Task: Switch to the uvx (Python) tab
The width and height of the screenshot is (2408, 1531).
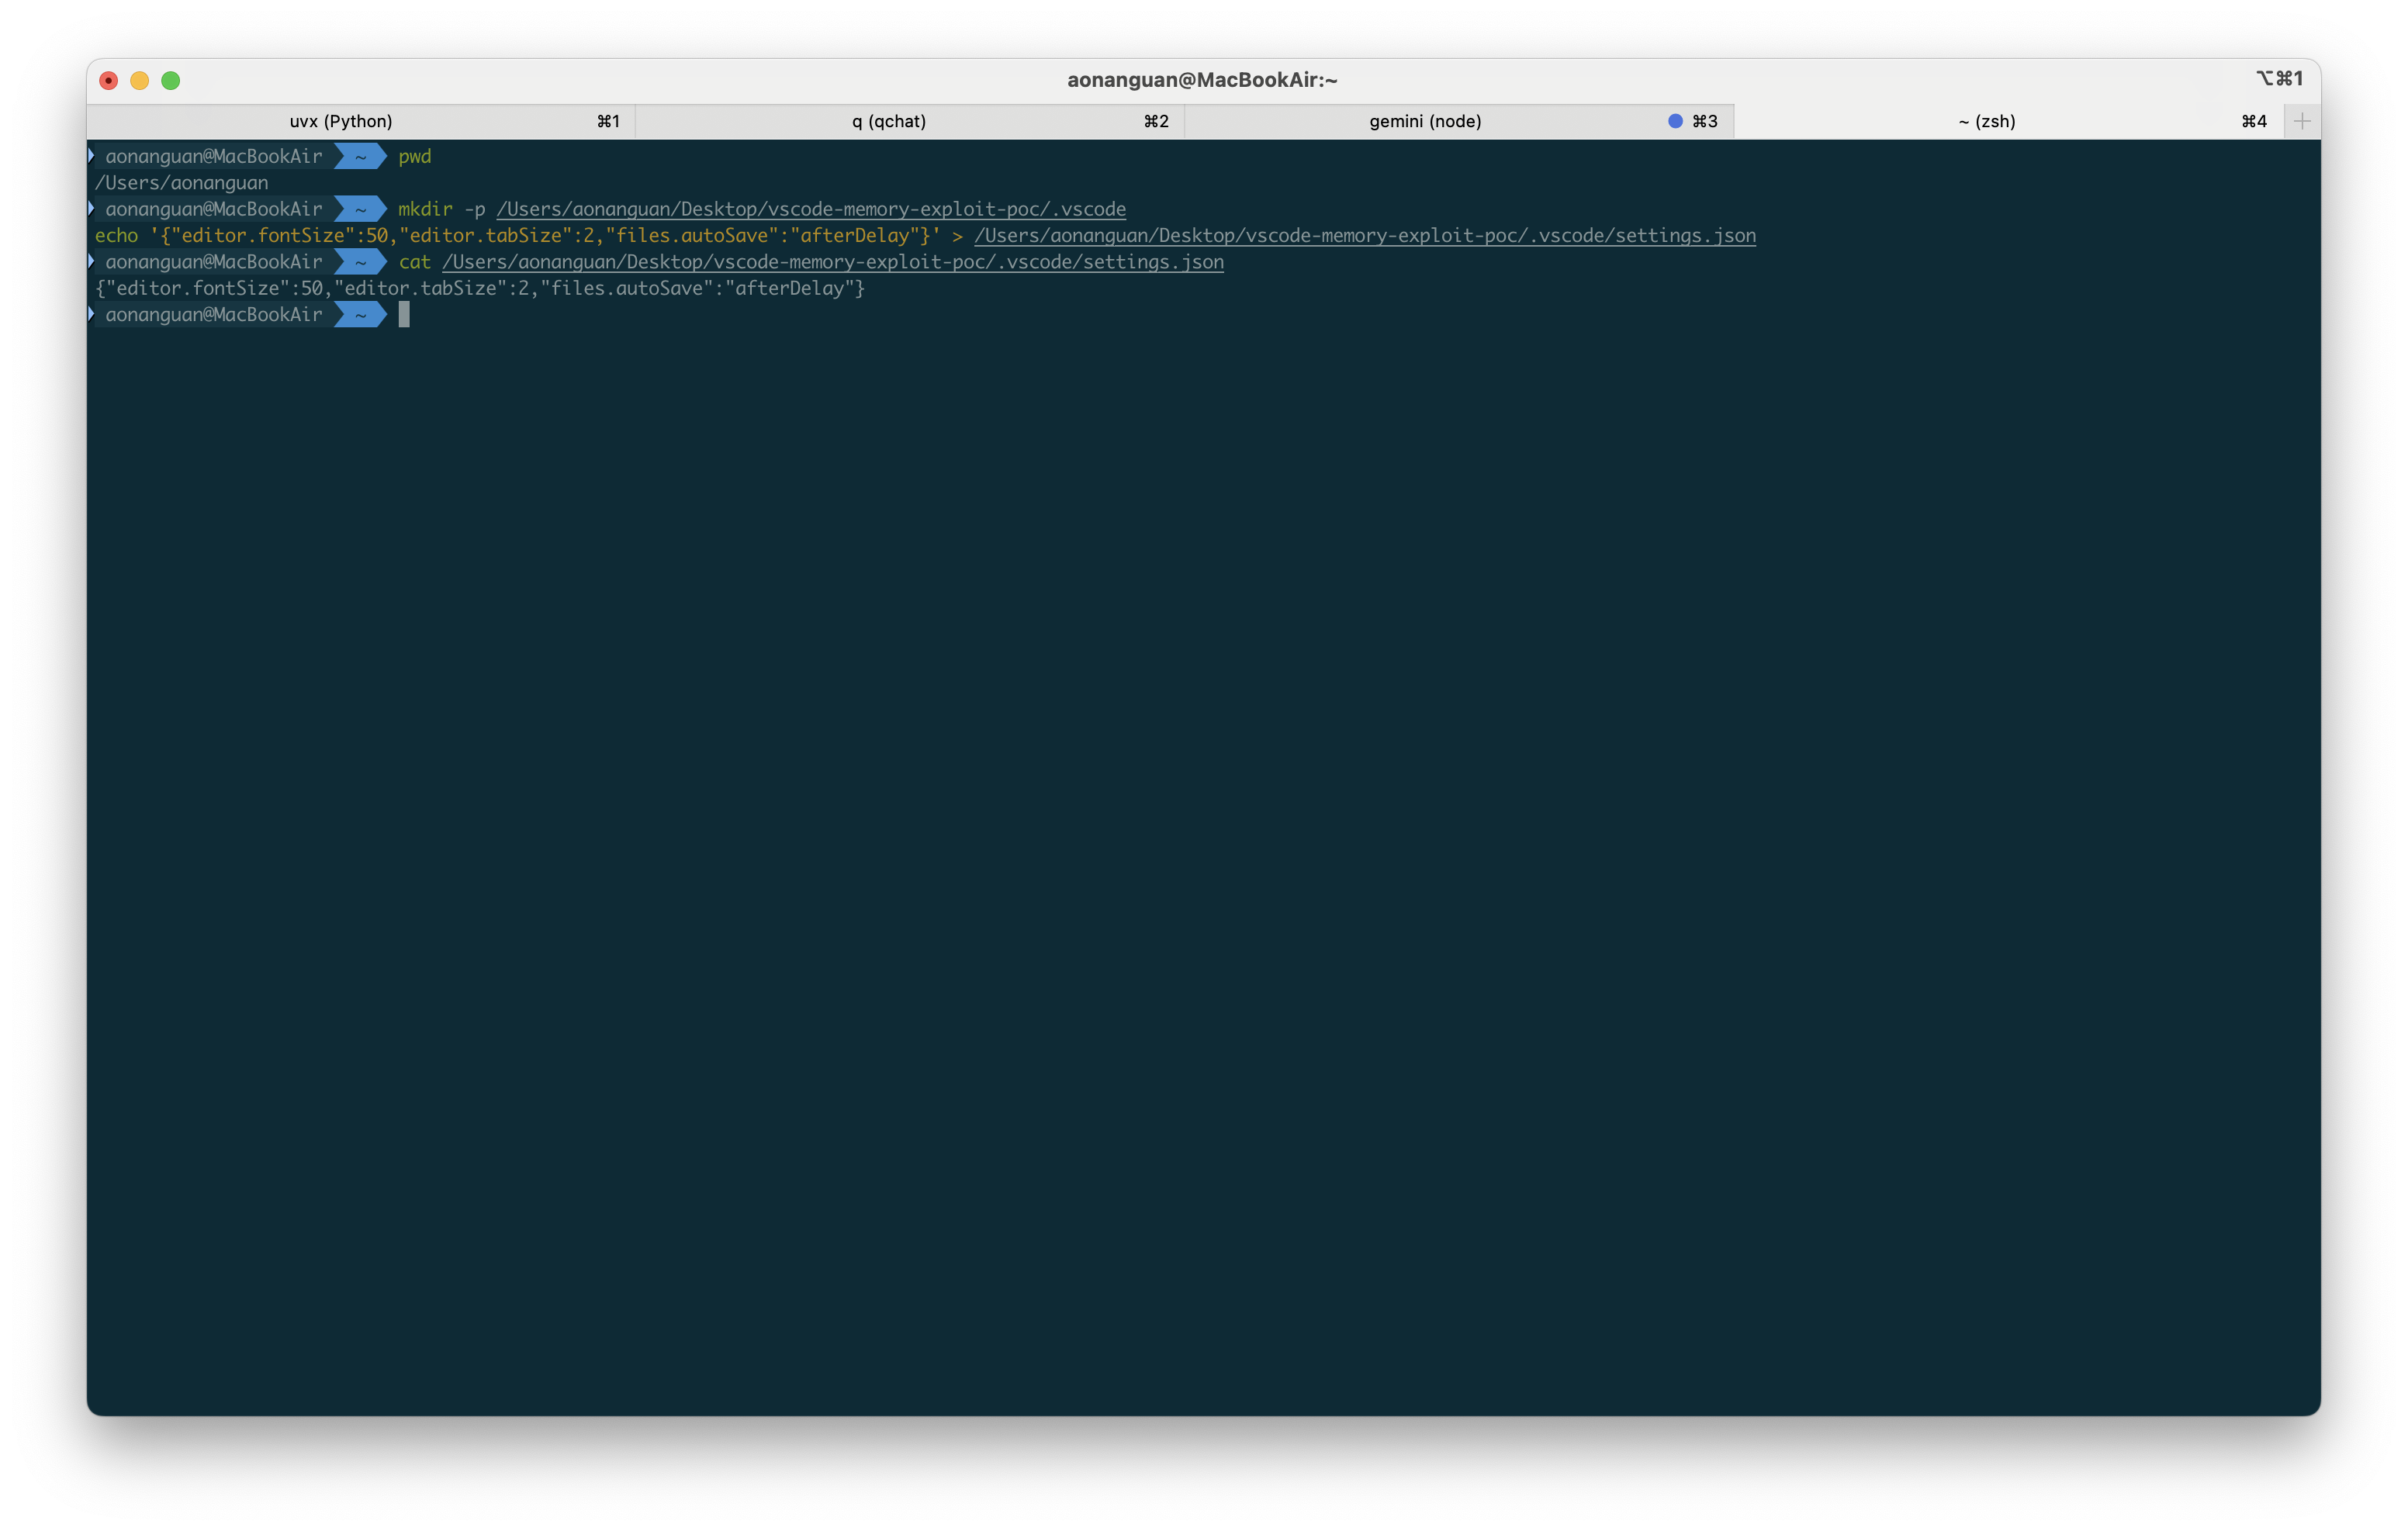Action: point(340,121)
